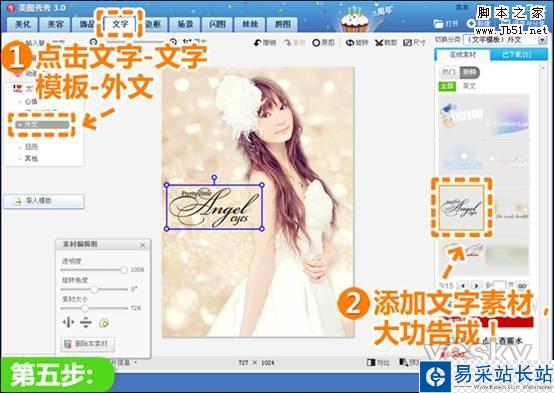Viewport: 554px width, 393px height.
Task: Adjust the 透明度 transparency slider
Action: tap(123, 270)
